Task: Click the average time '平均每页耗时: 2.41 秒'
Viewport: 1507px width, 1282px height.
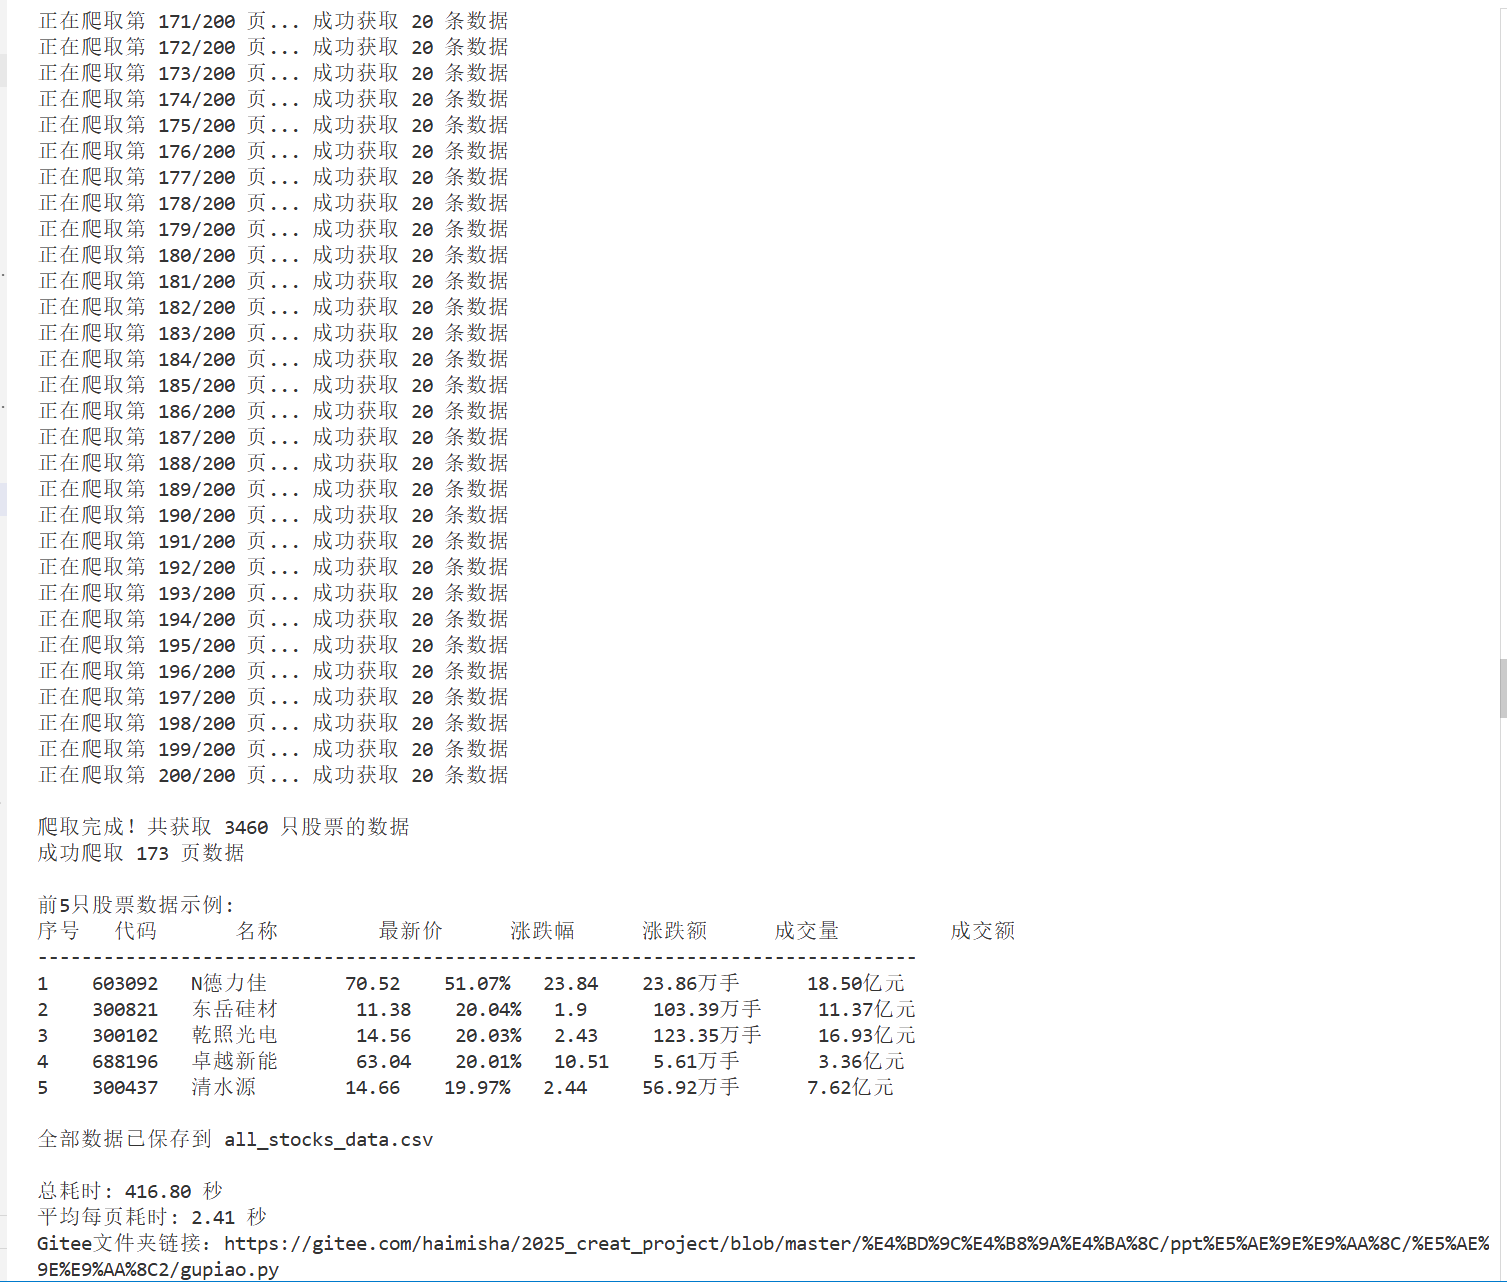Action: click(152, 1218)
